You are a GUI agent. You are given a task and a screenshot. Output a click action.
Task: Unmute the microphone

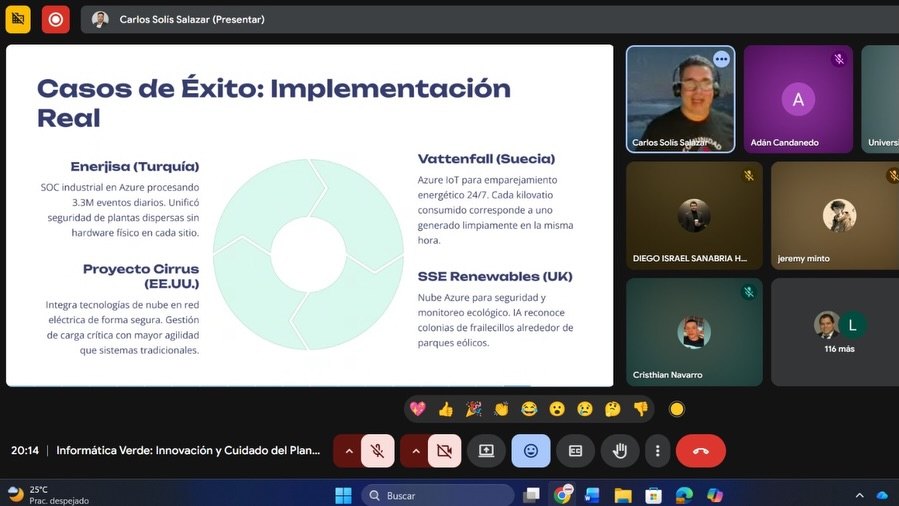click(x=377, y=451)
